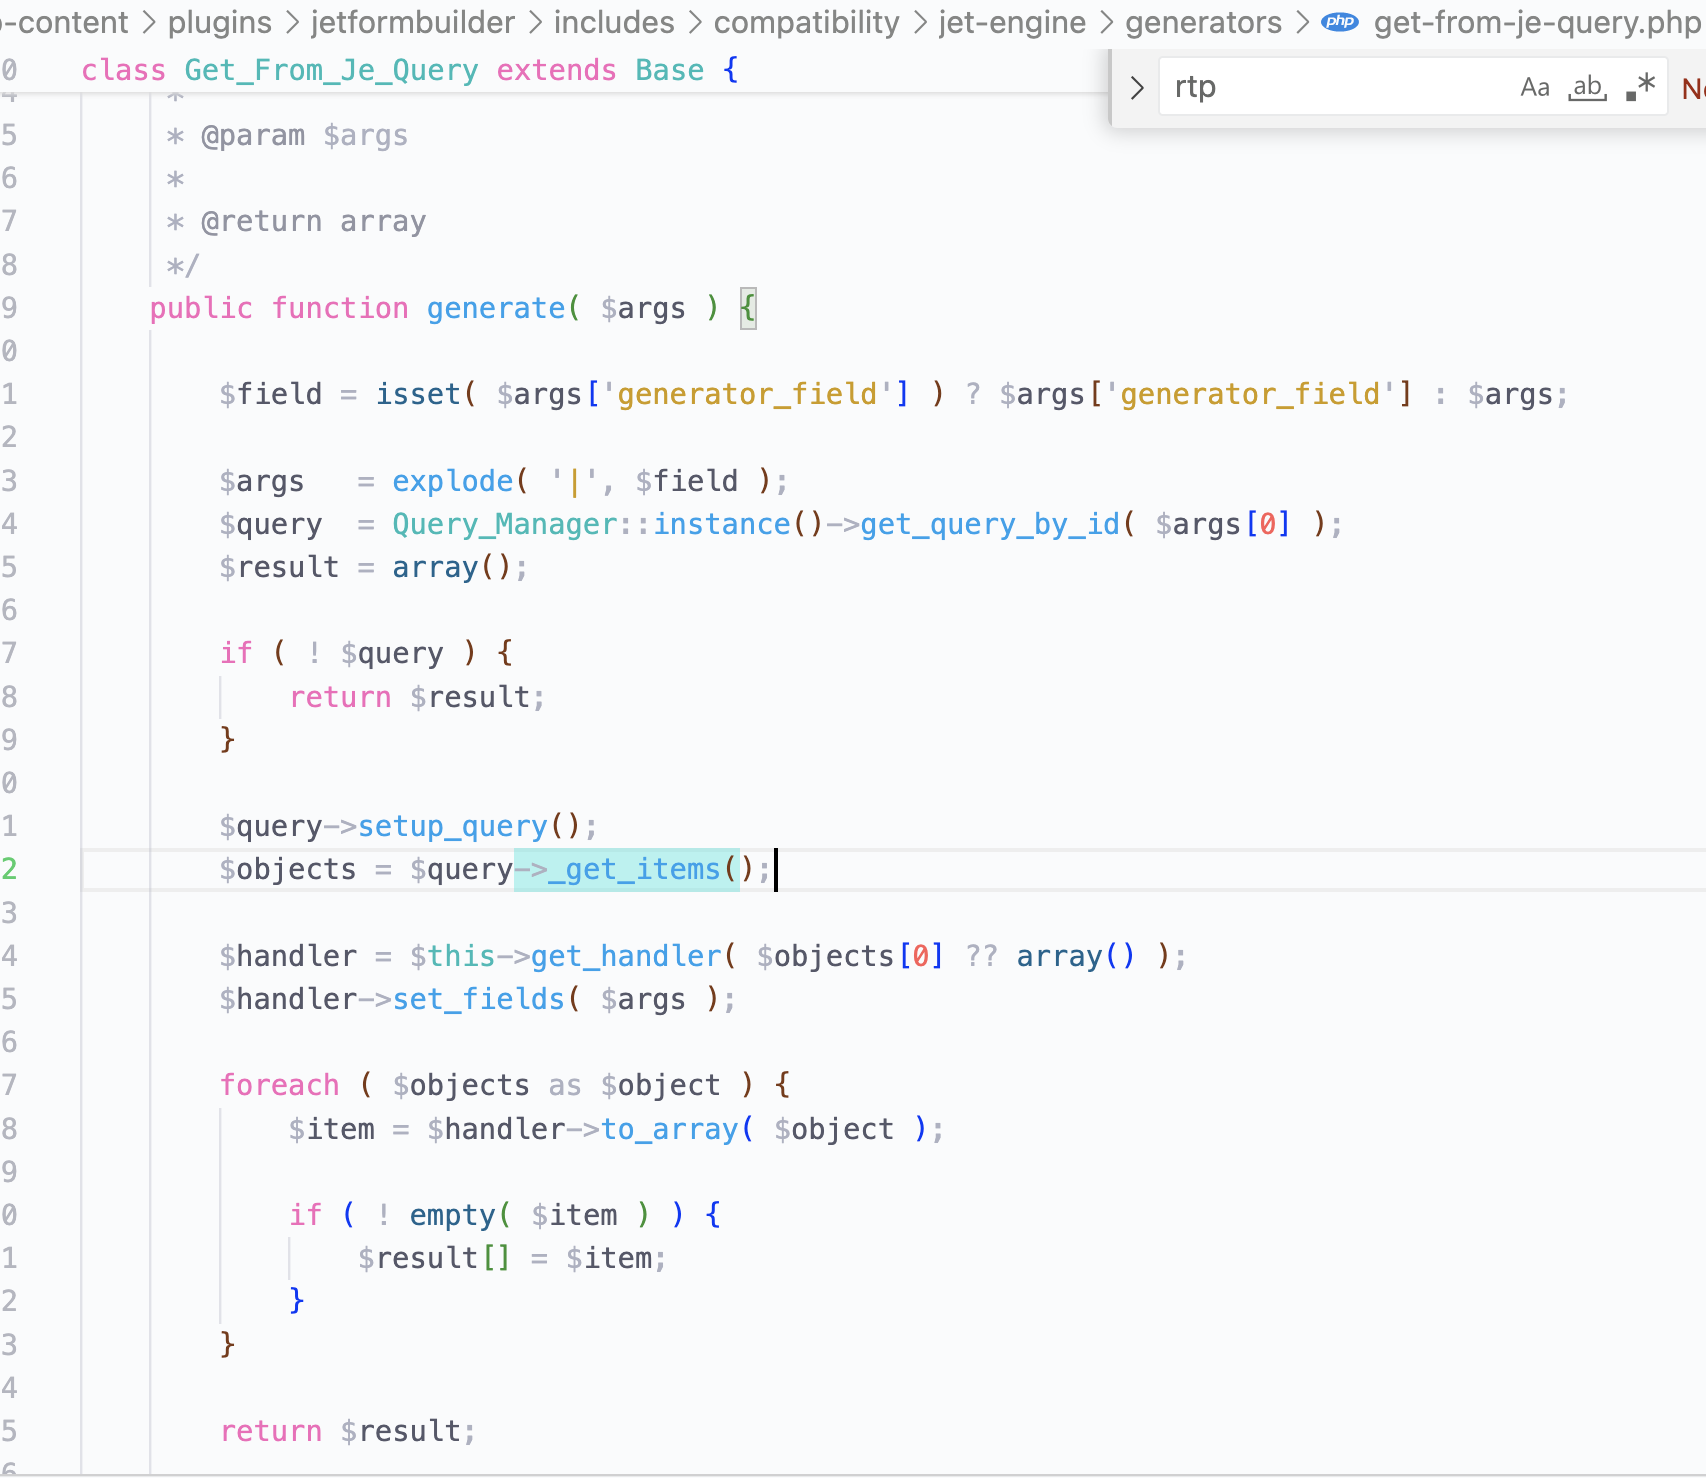The image size is (1706, 1478).
Task: Select the compatibility breadcrumb item
Action: point(806,22)
